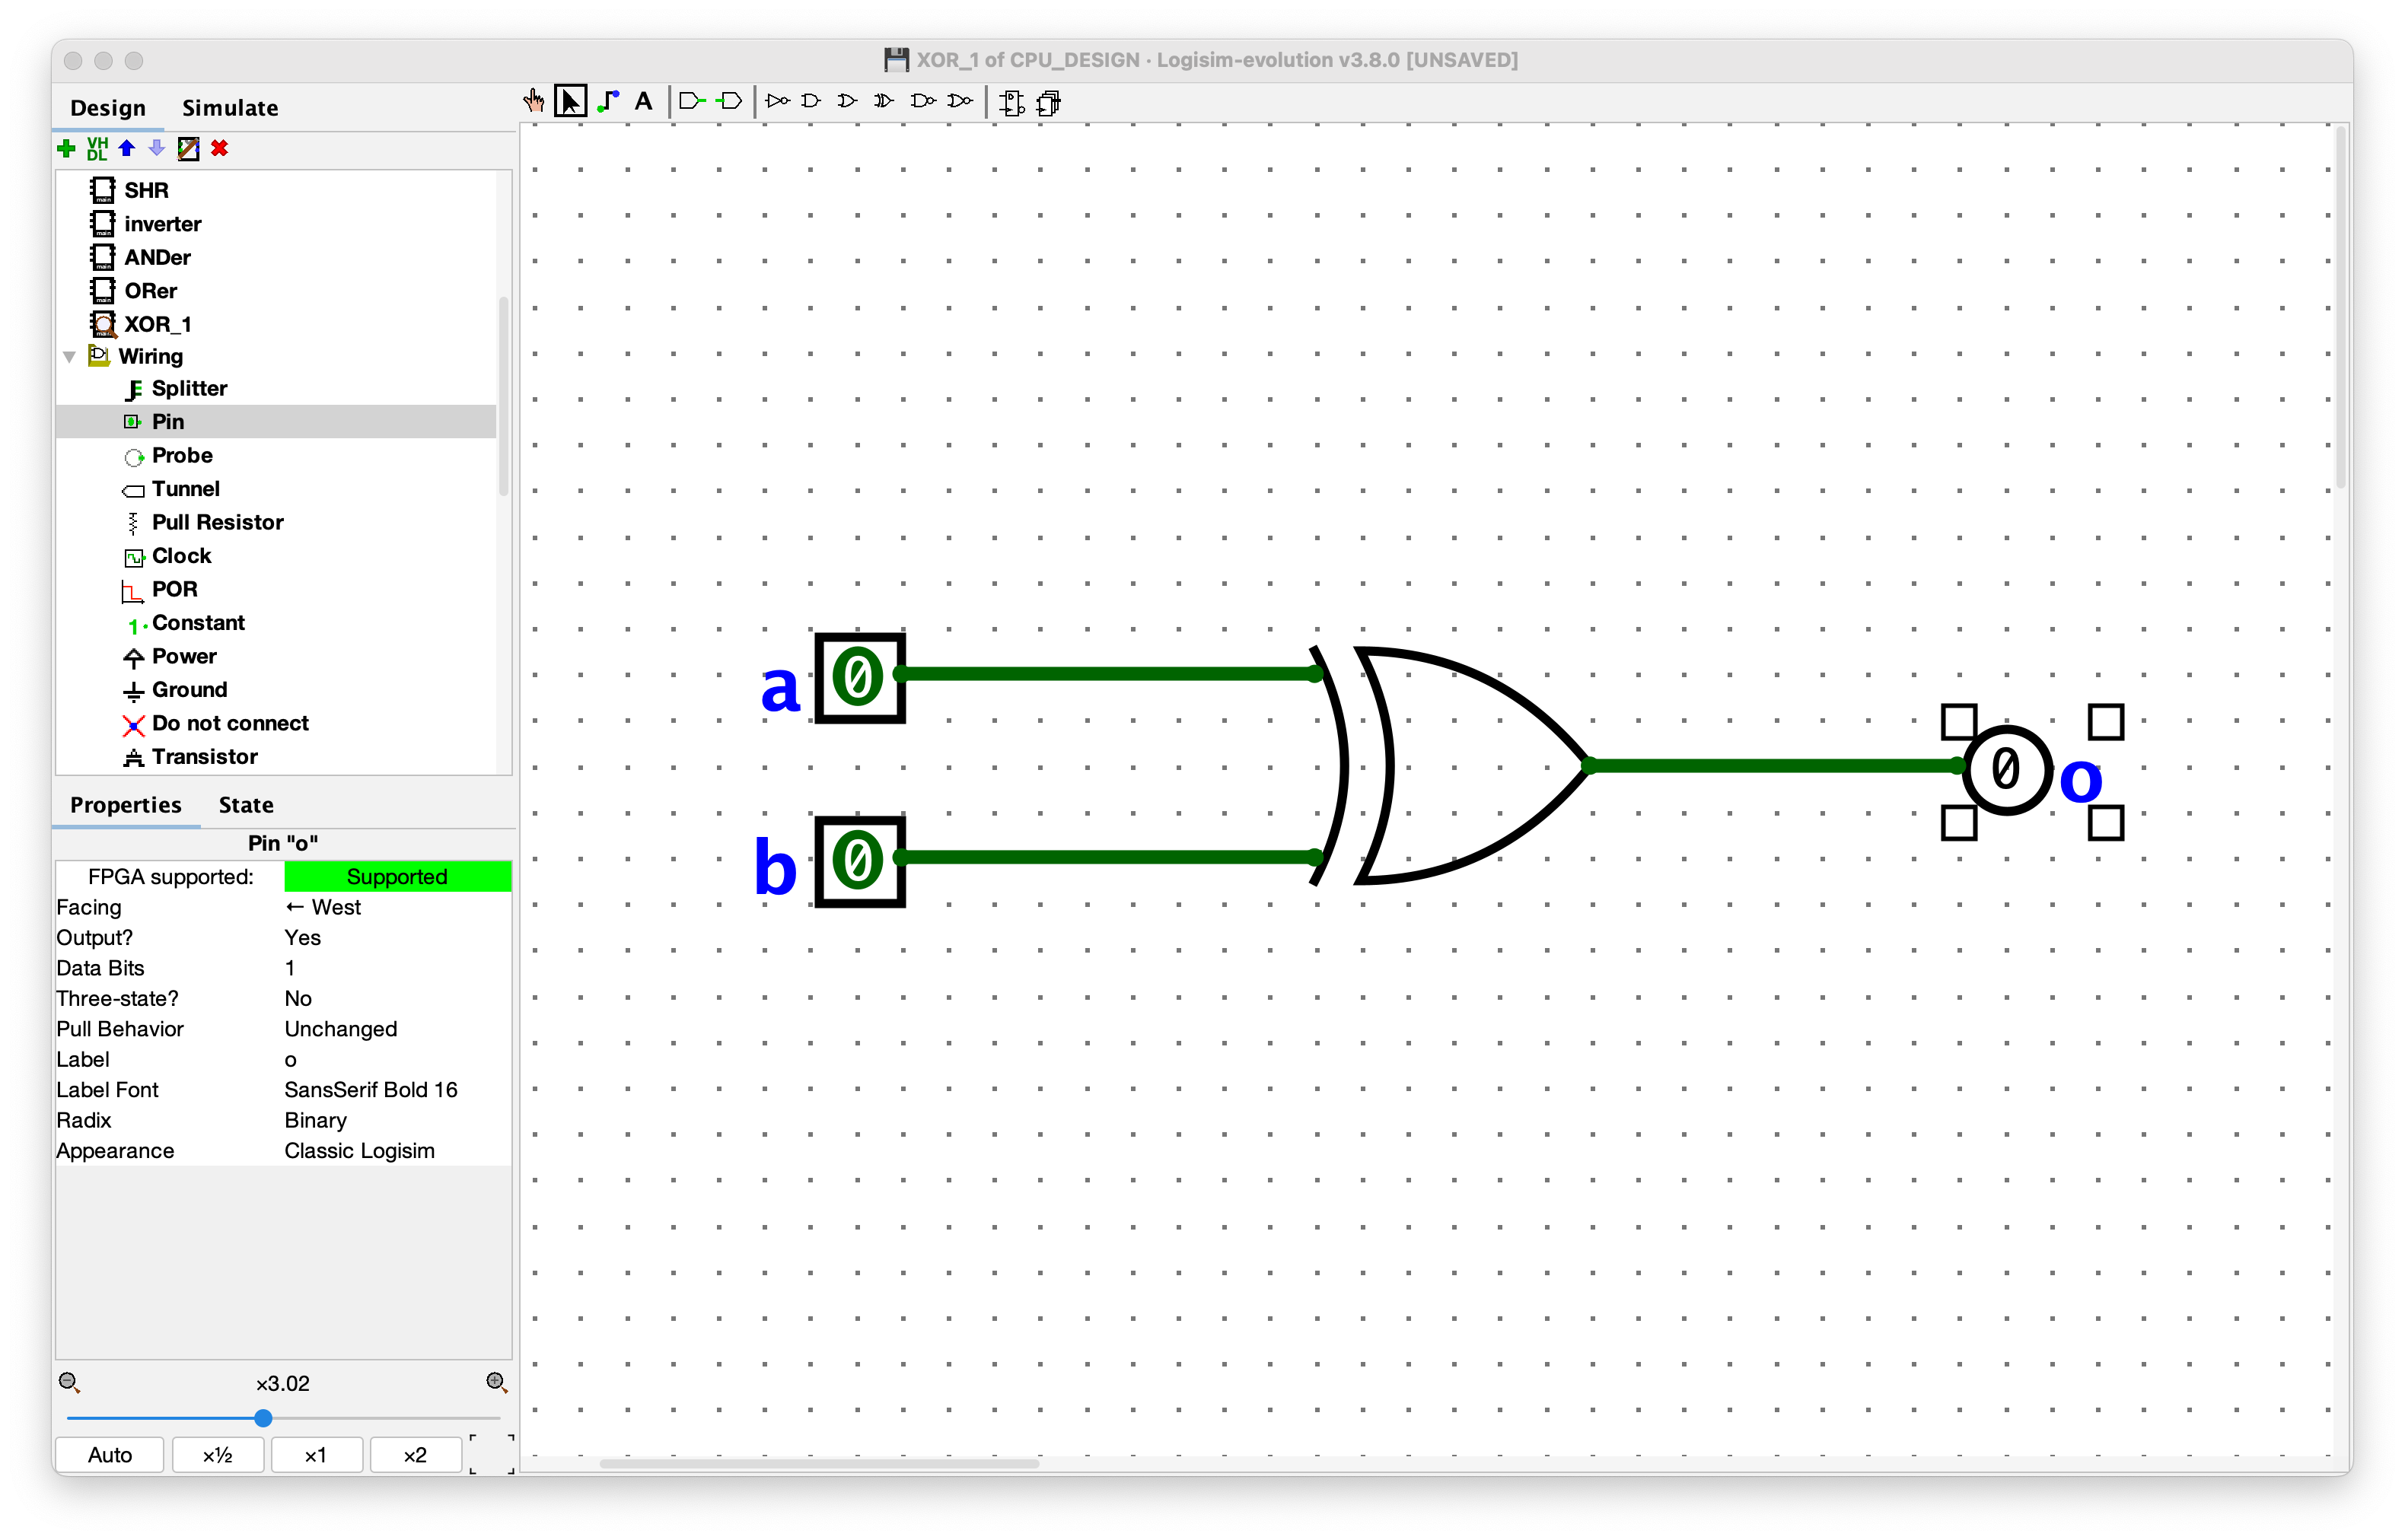Set zoom to ×2

415,1455
